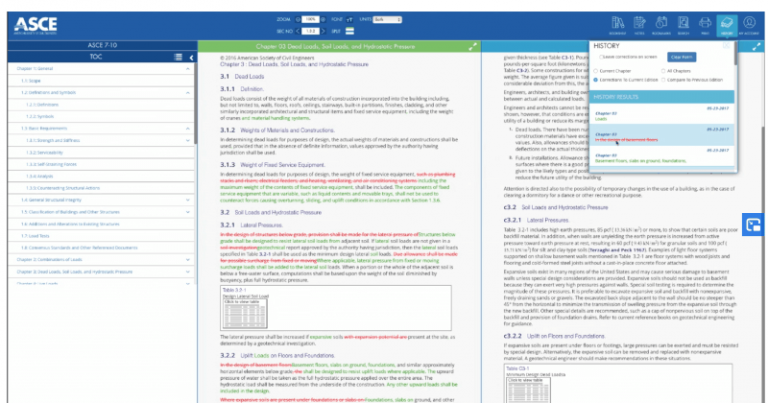This screenshot has height=403, width=768.
Task: Close the History panel
Action: 726,46
